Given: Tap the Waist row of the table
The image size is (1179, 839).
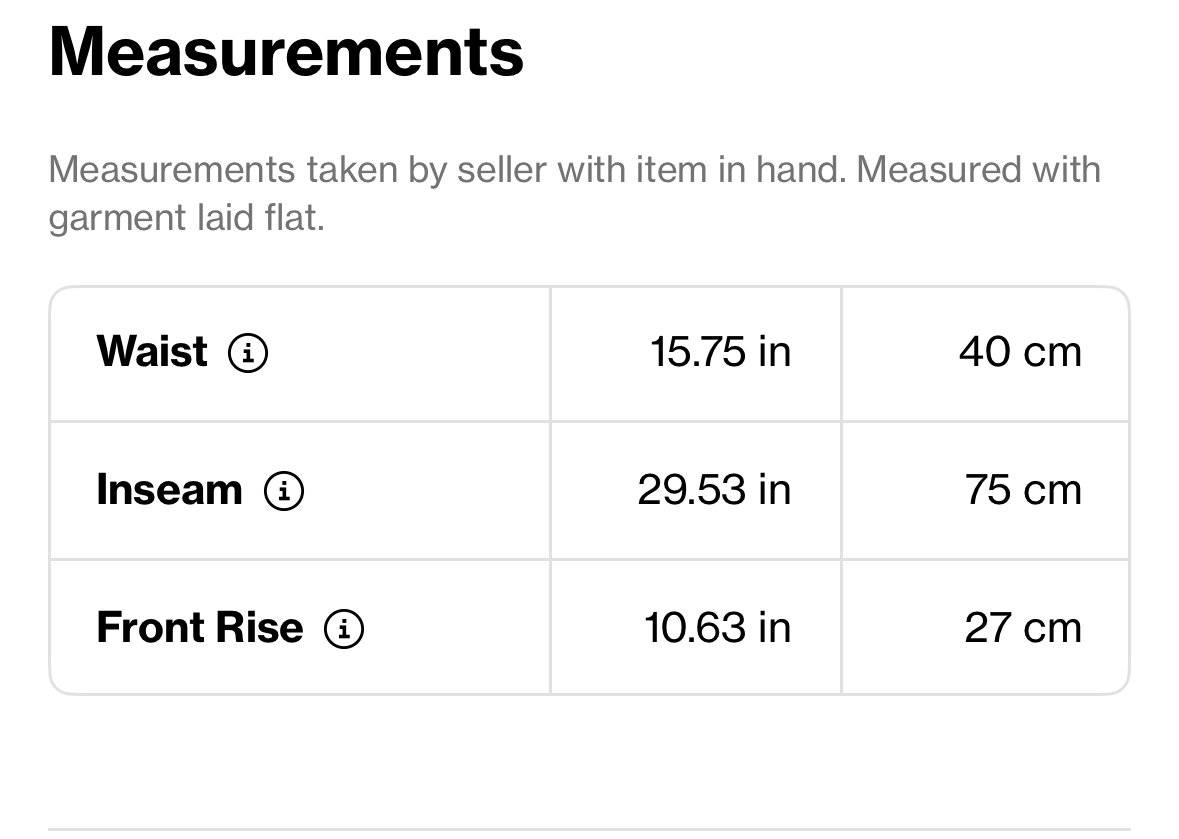Looking at the screenshot, I should pyautogui.click(x=590, y=354).
